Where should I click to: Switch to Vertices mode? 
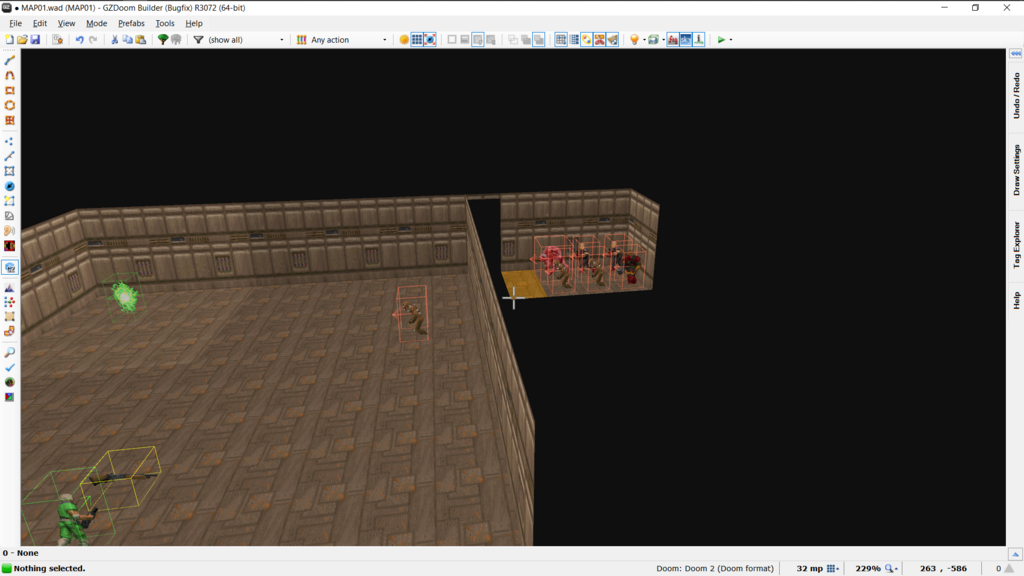(9, 141)
